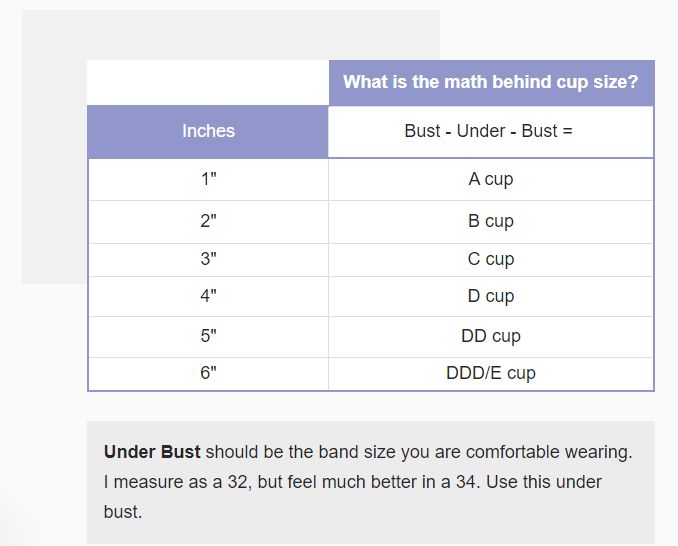Select the 3" inches cell

point(208,260)
